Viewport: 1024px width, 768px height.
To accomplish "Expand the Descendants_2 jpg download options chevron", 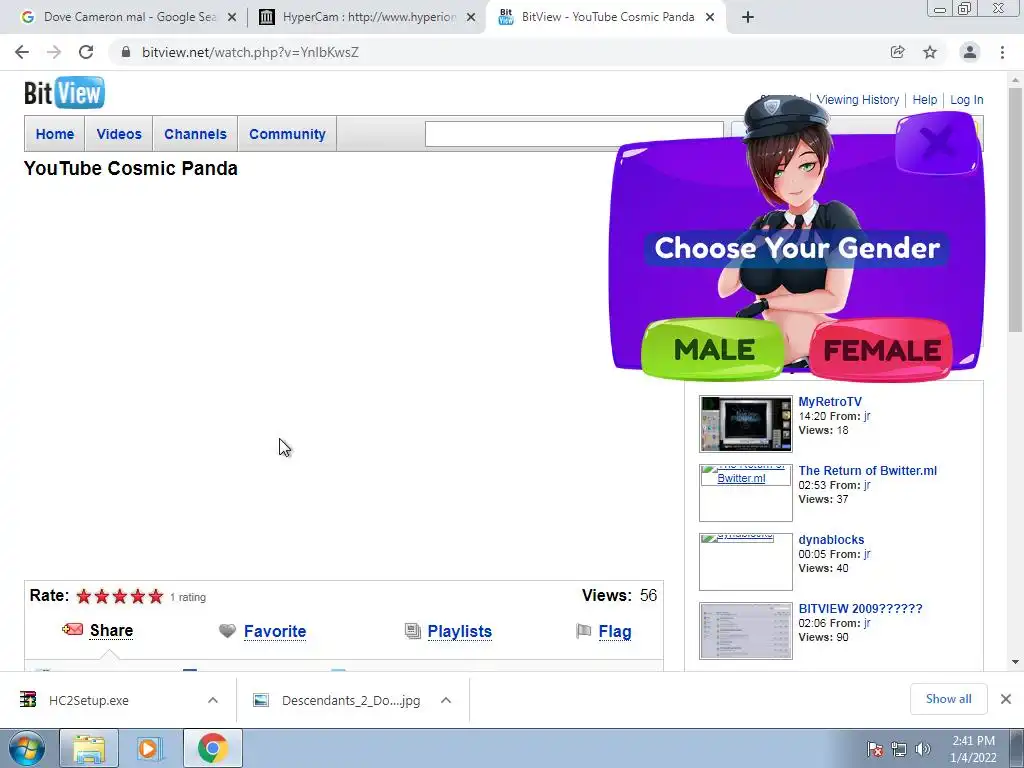I will pos(446,700).
